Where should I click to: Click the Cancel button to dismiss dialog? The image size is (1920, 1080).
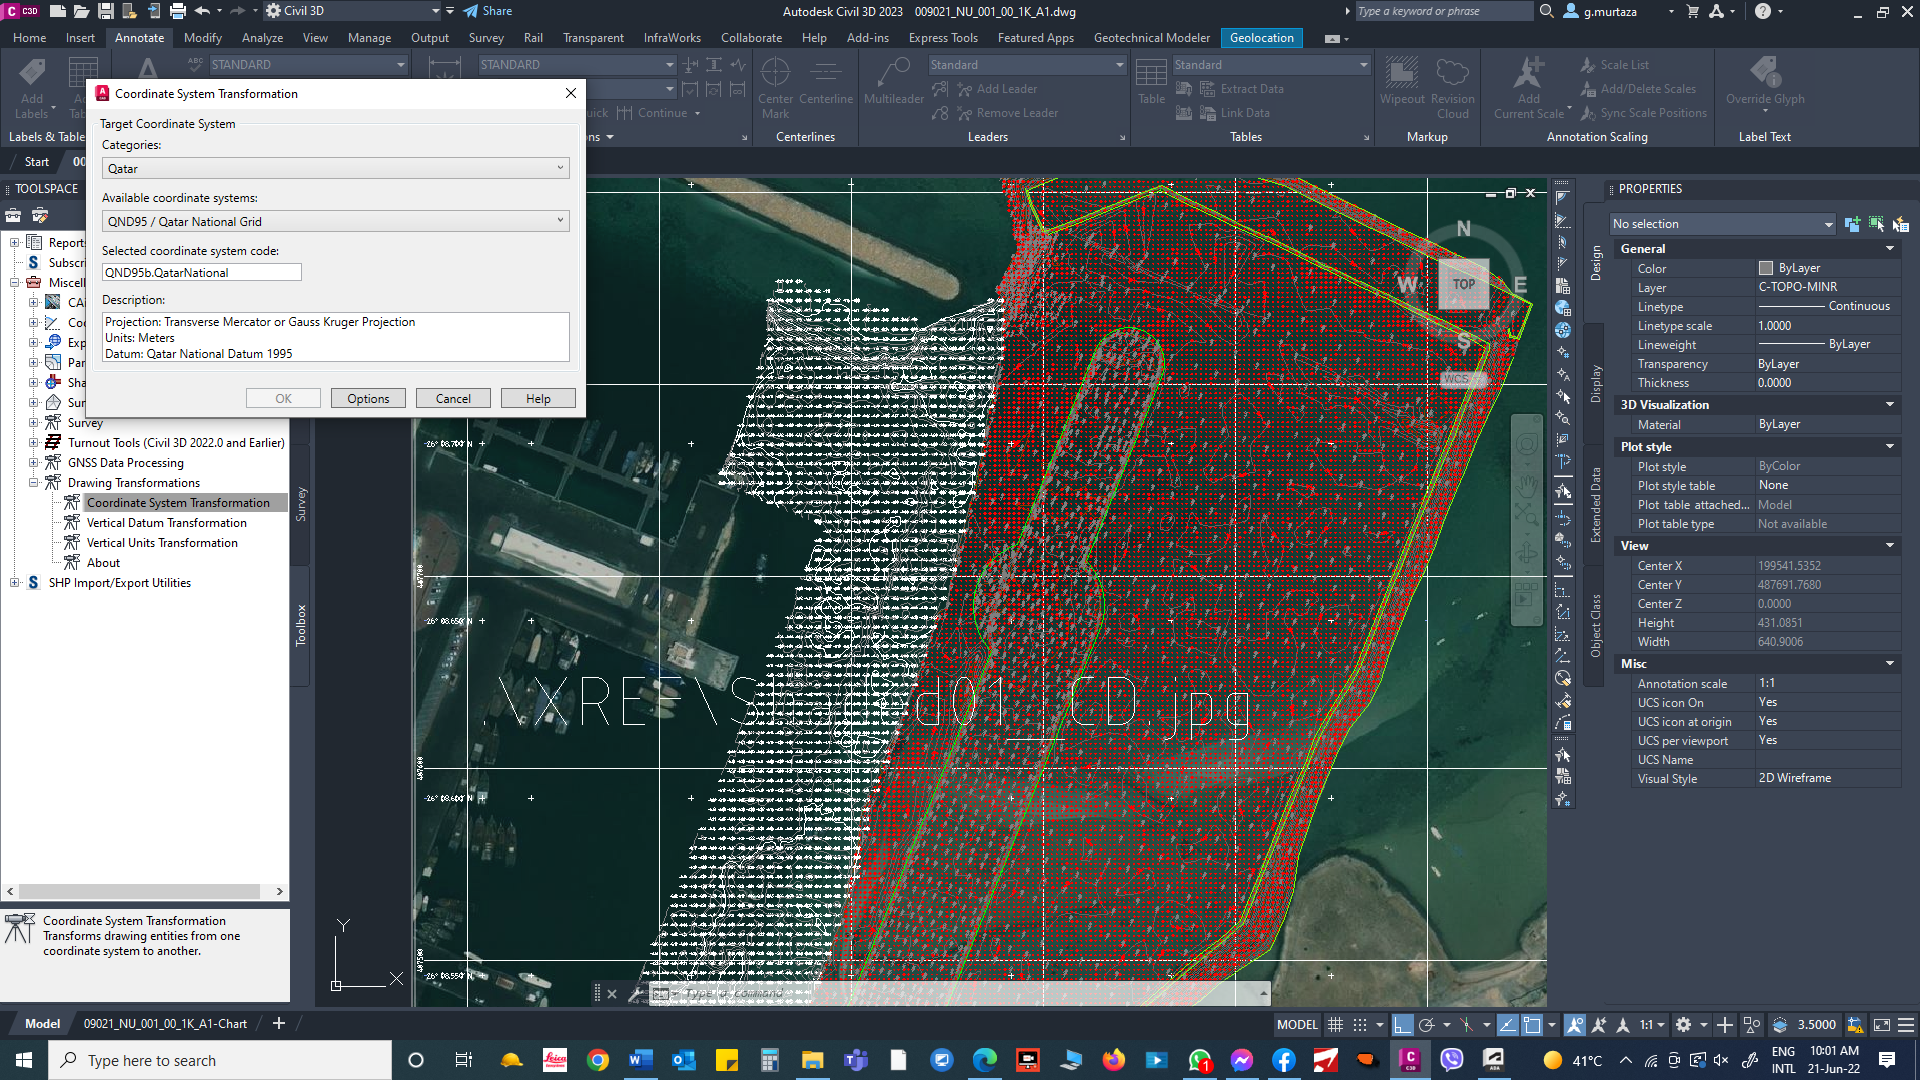pyautogui.click(x=452, y=398)
